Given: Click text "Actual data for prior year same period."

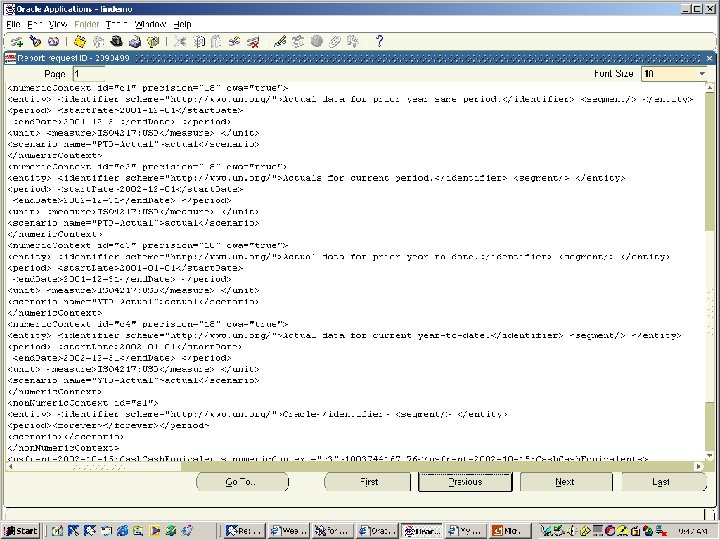Looking at the screenshot, I should coord(393,99).
